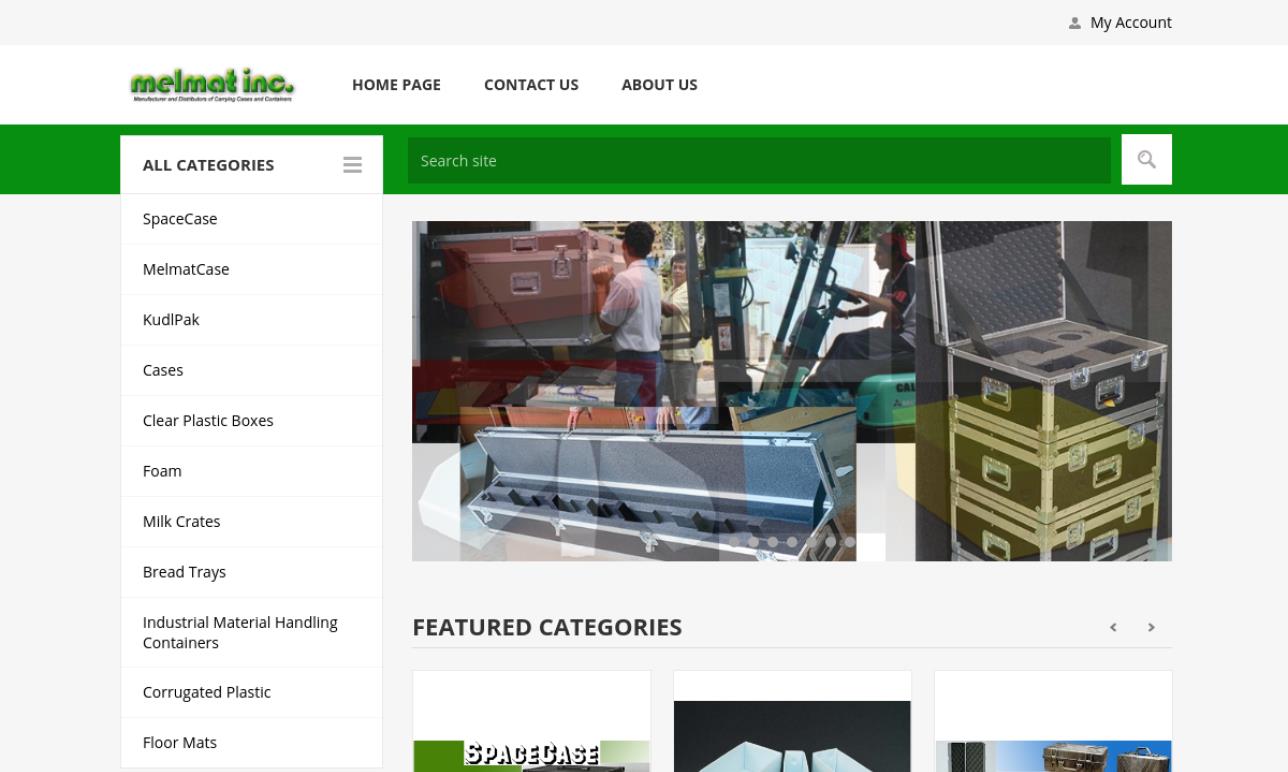Click the My Account user icon
Screen dimensions: 1288x772
(1075, 23)
